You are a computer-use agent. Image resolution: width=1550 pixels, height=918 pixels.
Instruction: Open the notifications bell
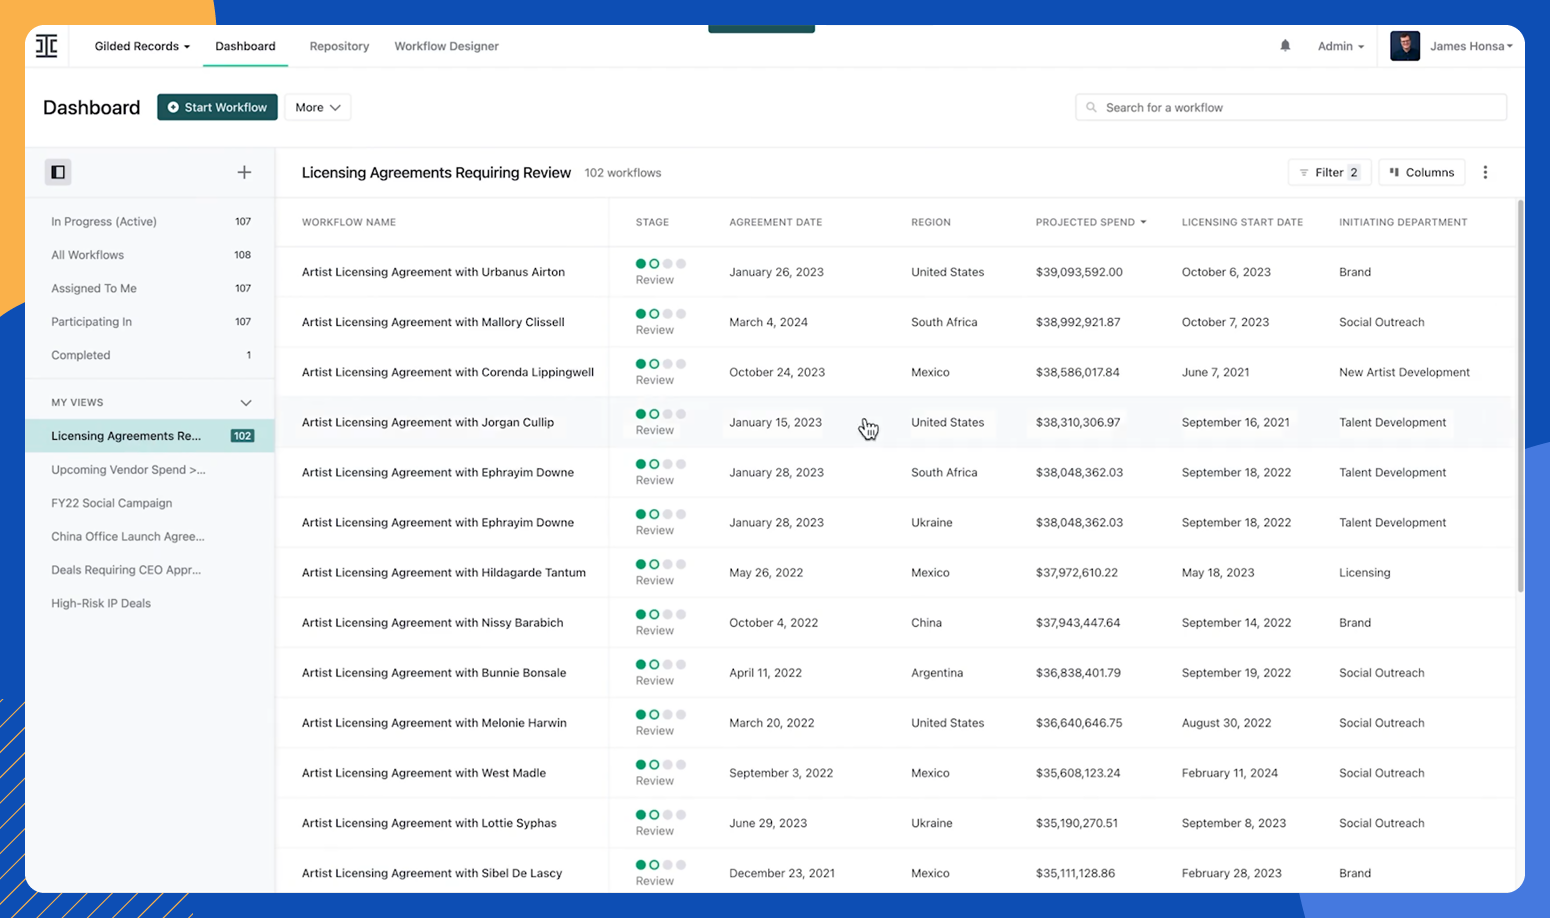pyautogui.click(x=1285, y=45)
